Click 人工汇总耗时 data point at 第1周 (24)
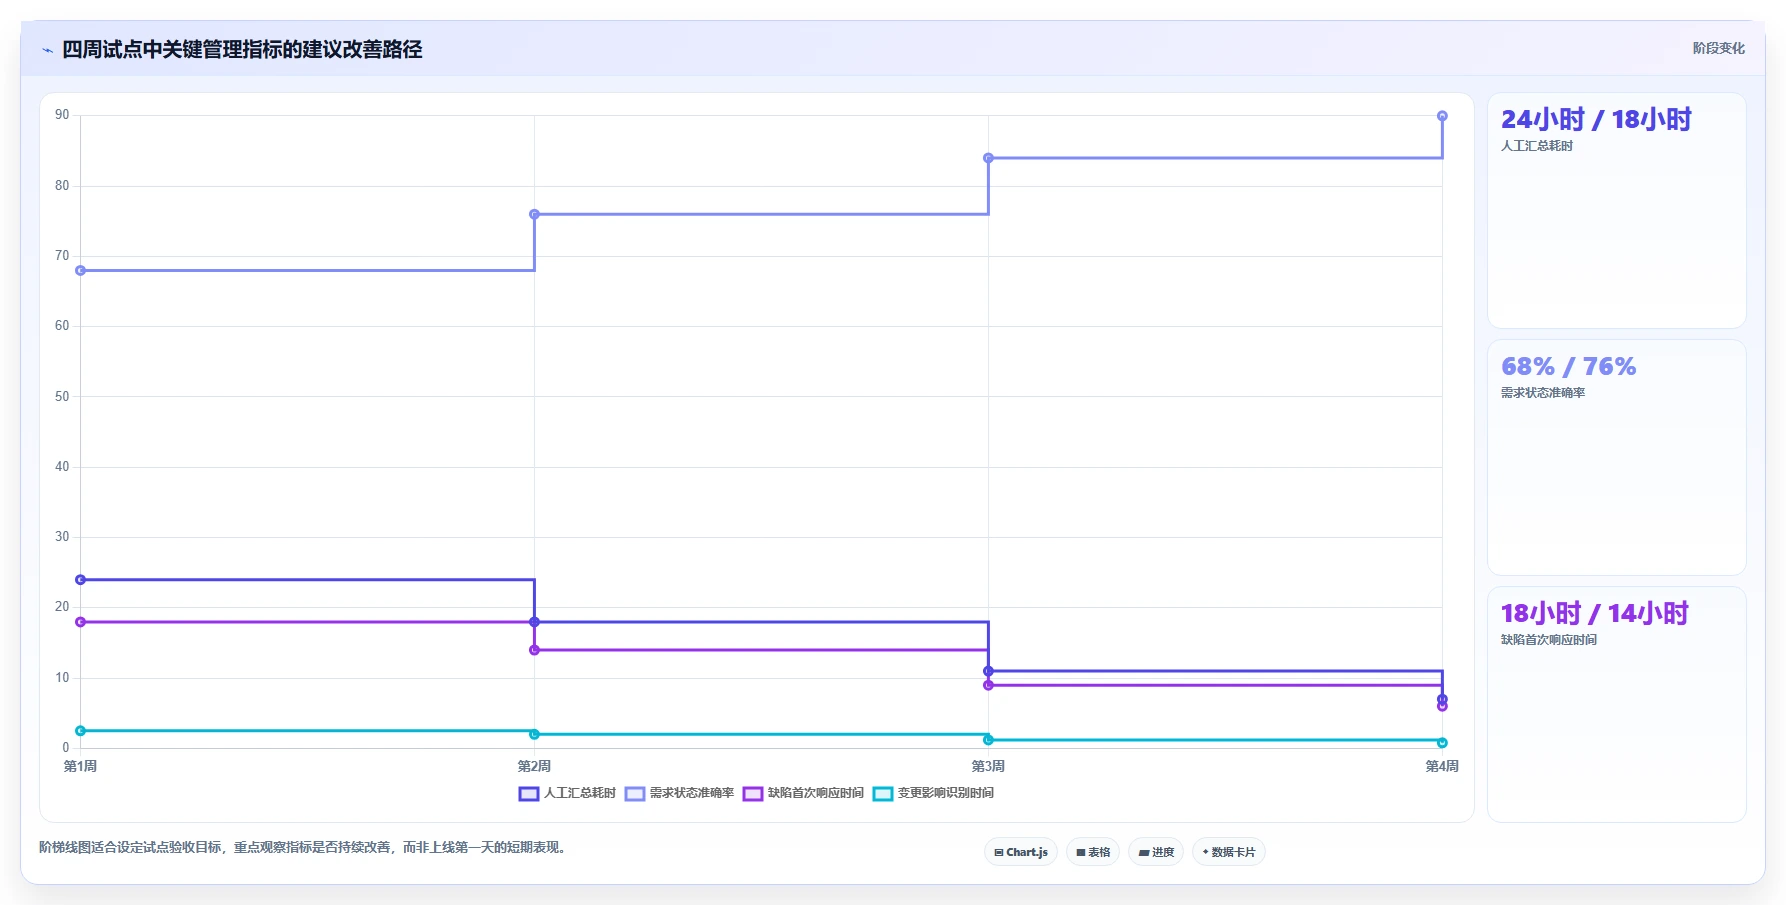1786x905 pixels. pos(81,580)
